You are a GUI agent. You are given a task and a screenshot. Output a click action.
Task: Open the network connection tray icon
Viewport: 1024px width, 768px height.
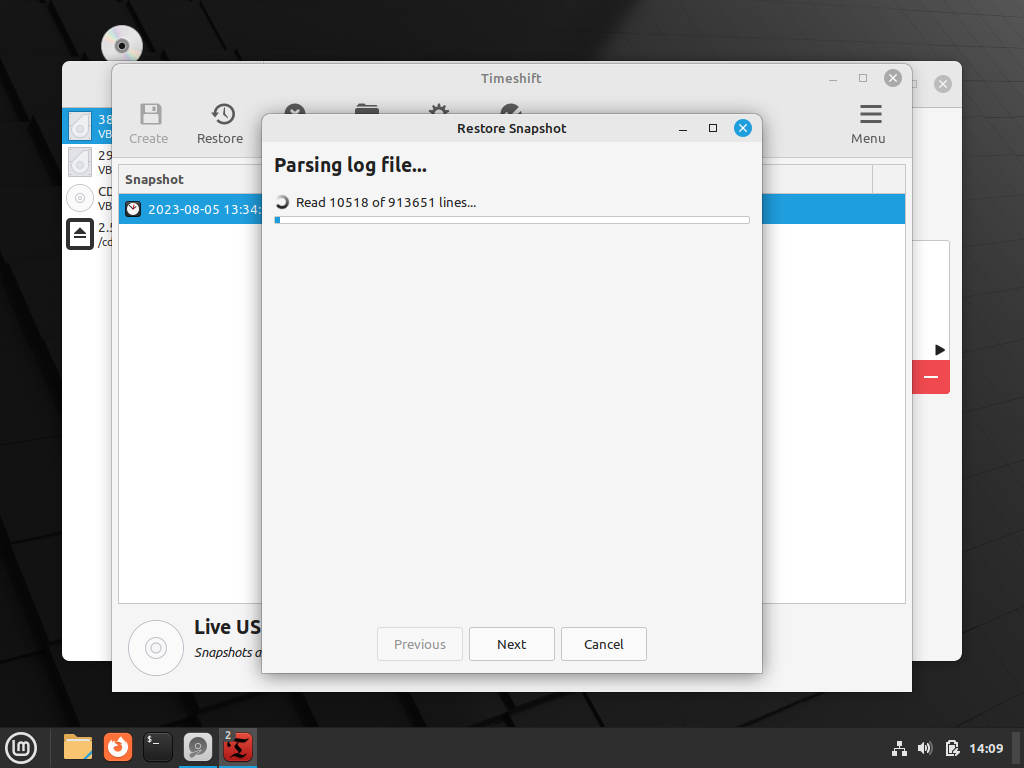899,748
